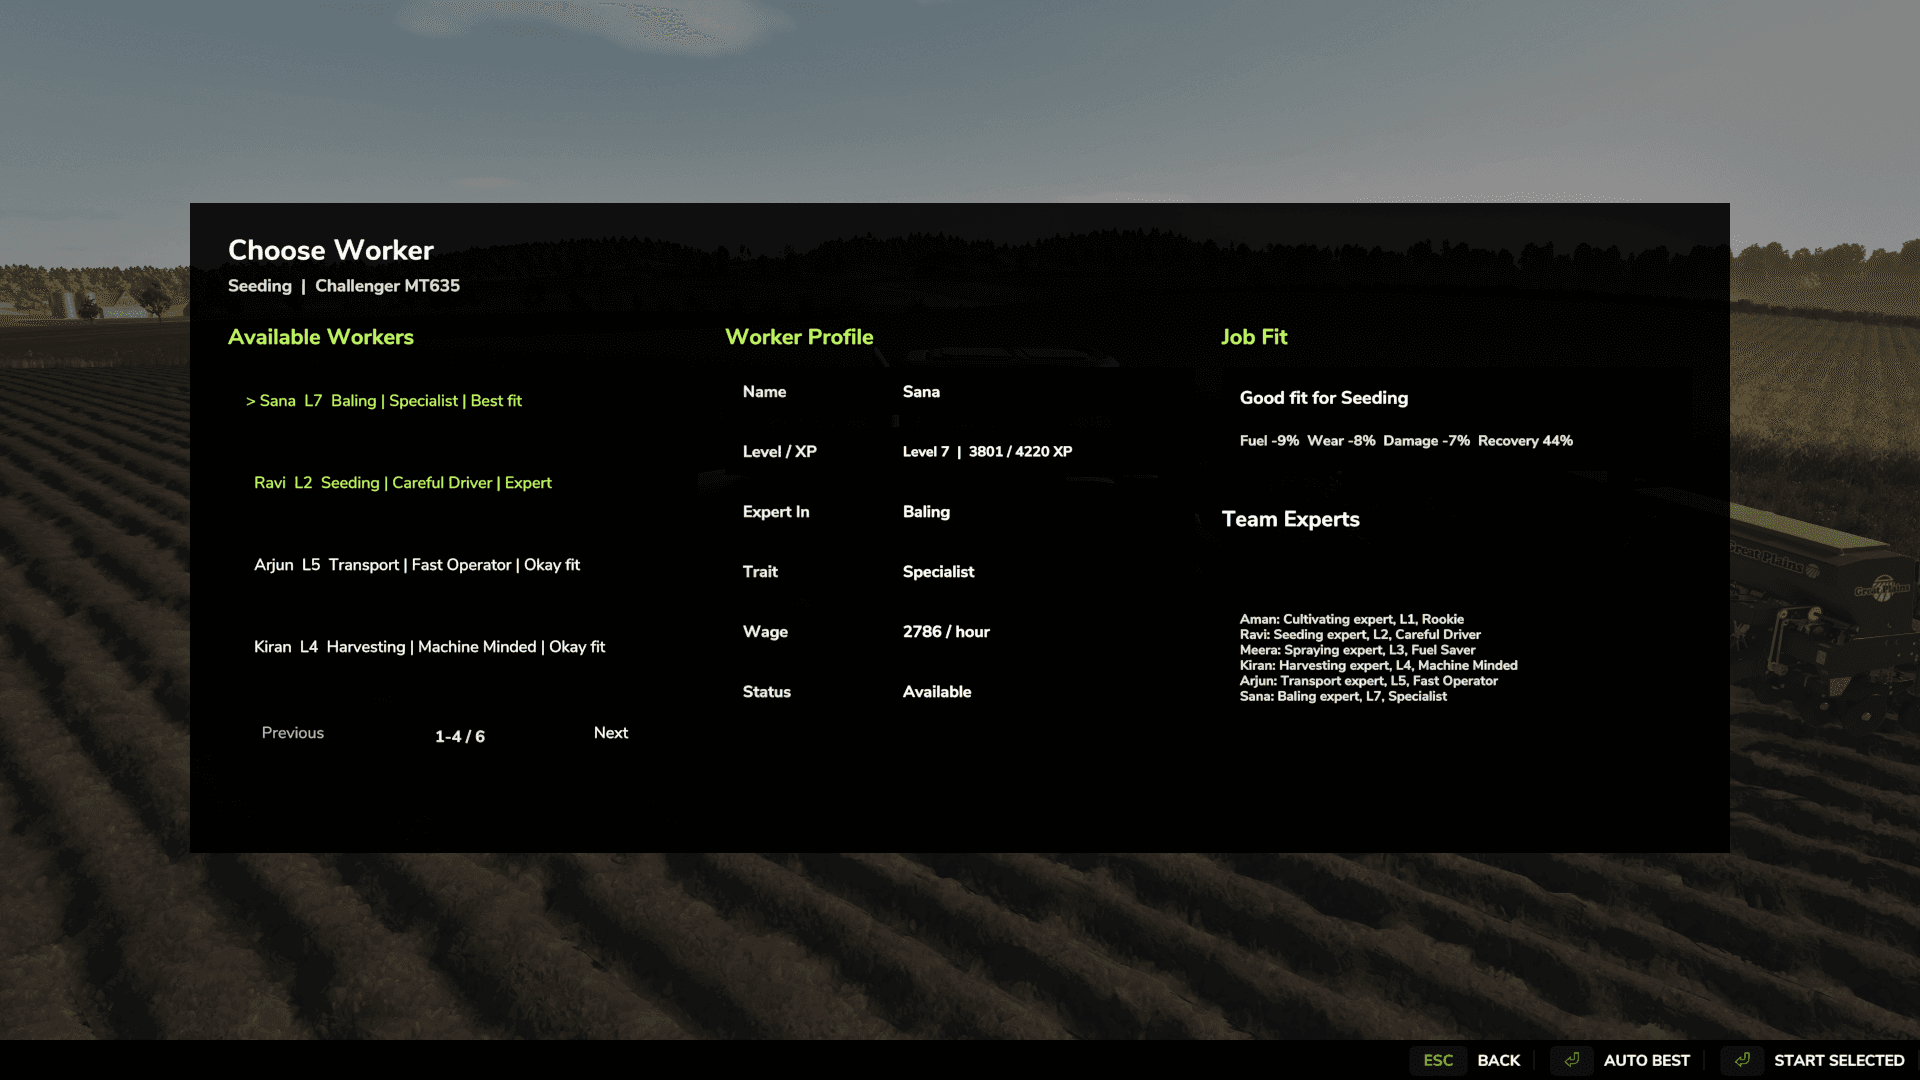Click the 1-4 / 6 page indicator
1920x1080 pixels.
460,737
